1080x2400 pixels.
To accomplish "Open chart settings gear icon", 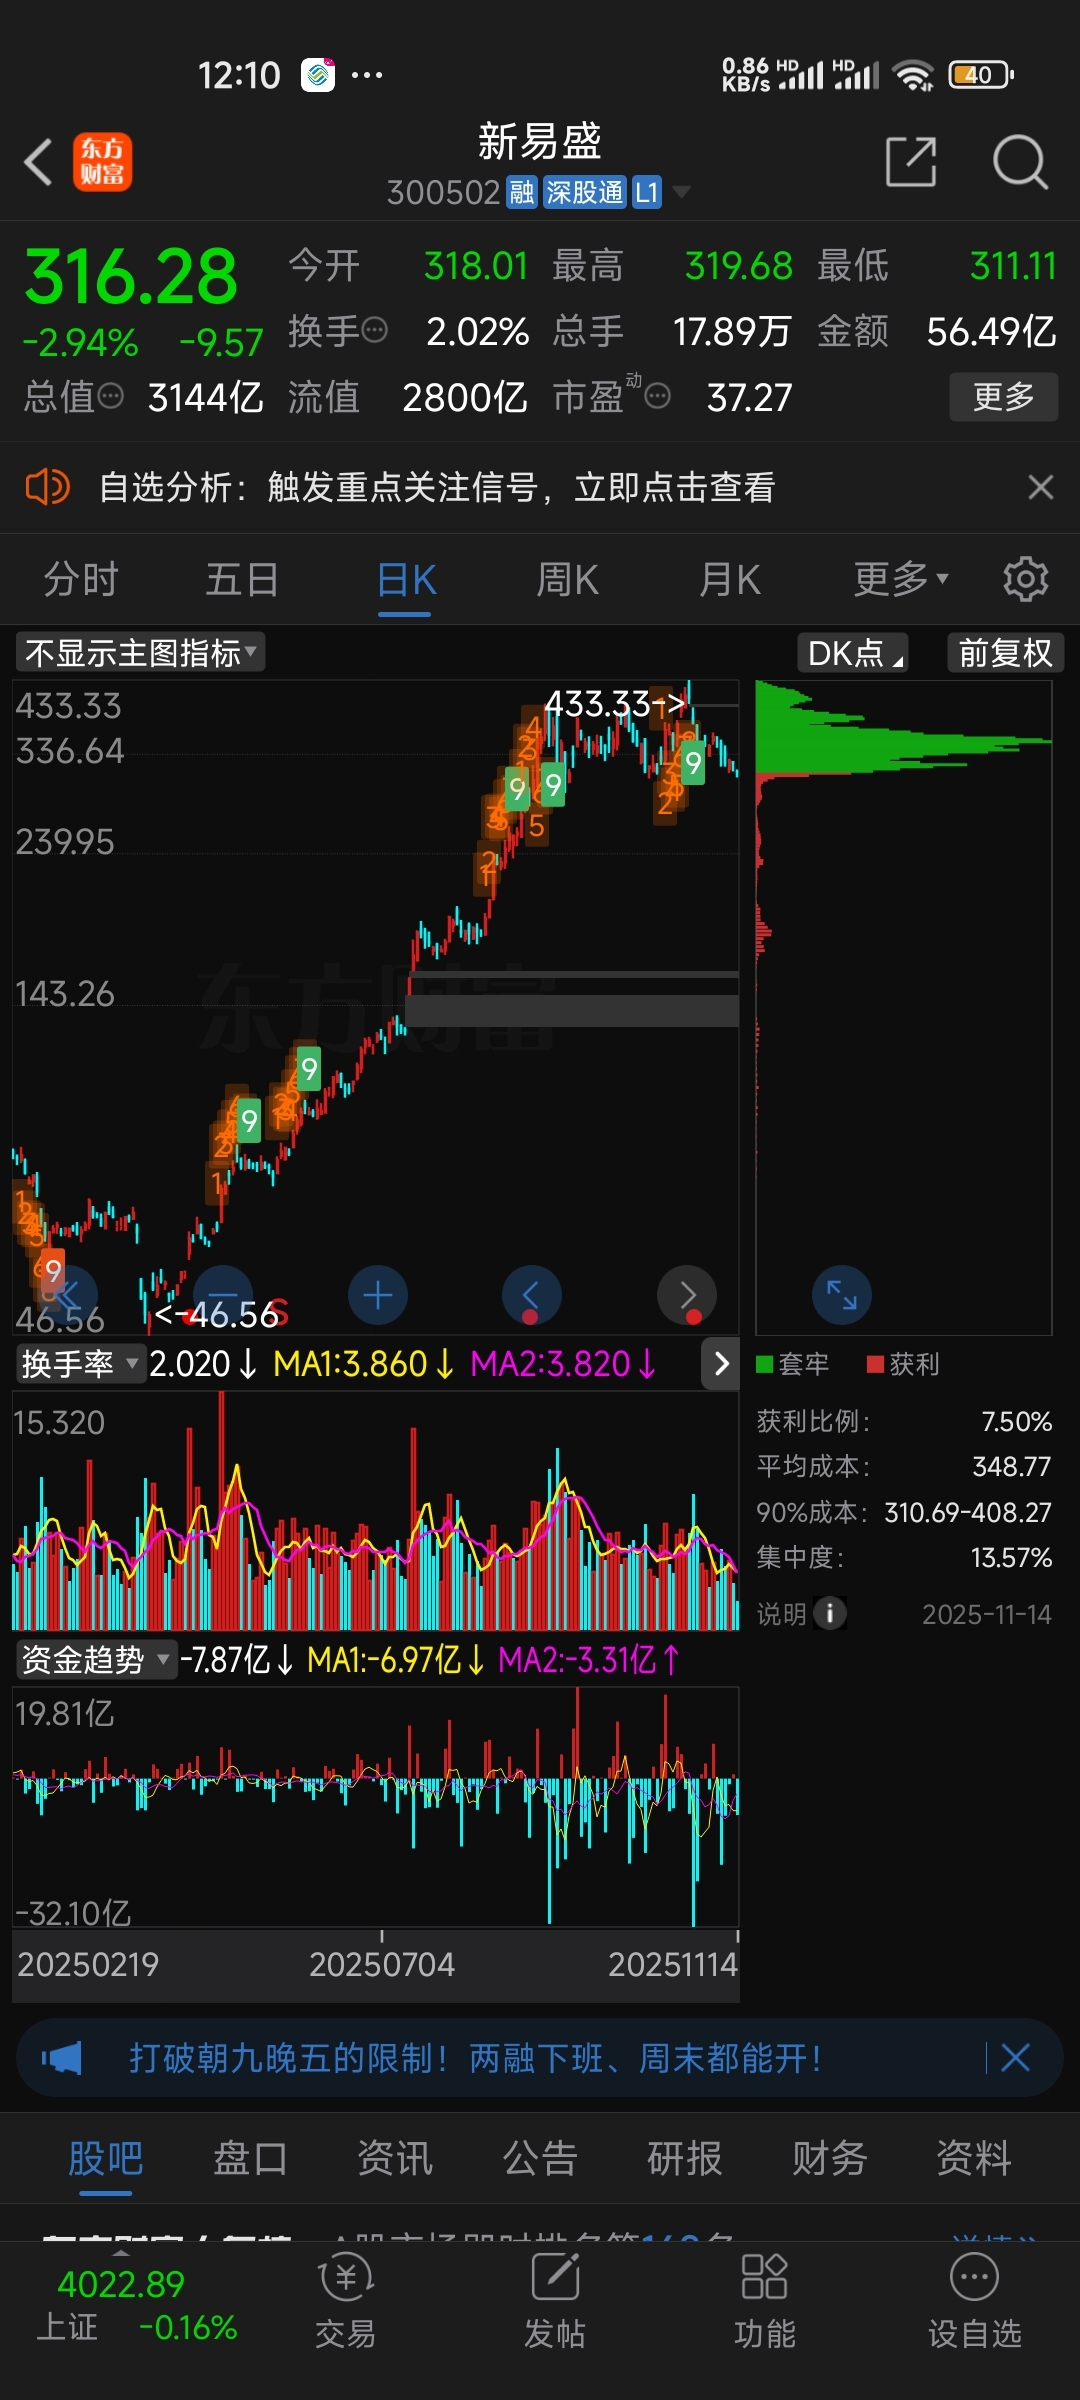I will 1026,579.
